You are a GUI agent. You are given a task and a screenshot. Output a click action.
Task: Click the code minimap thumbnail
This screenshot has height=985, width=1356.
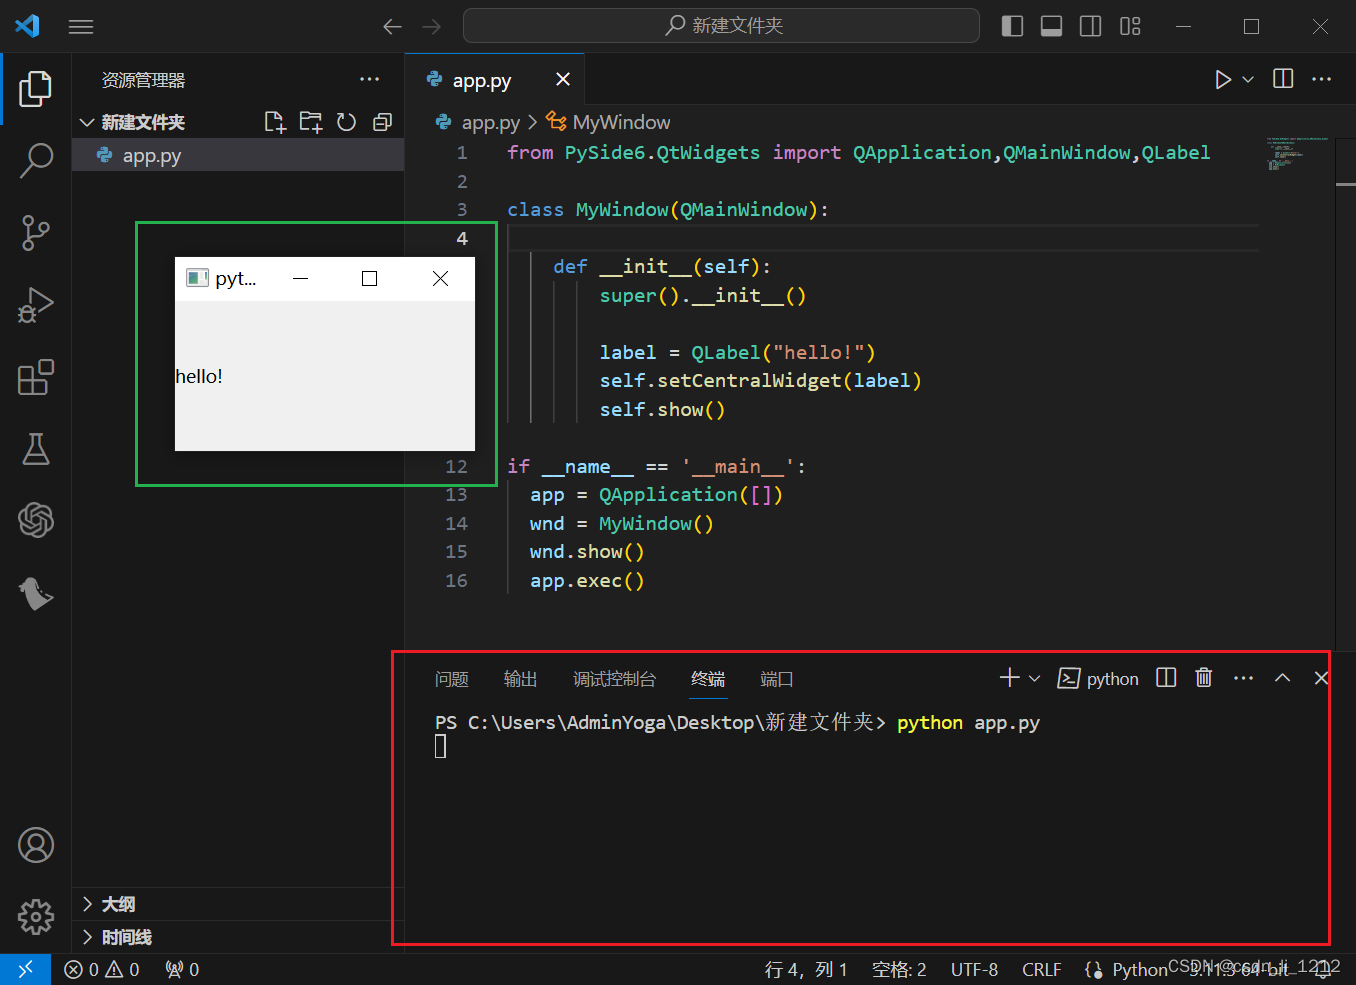tap(1297, 153)
